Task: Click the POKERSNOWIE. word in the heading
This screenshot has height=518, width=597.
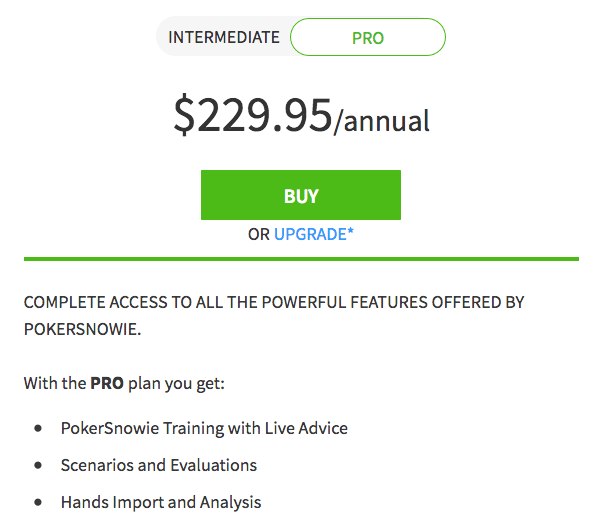Action: pos(82,329)
